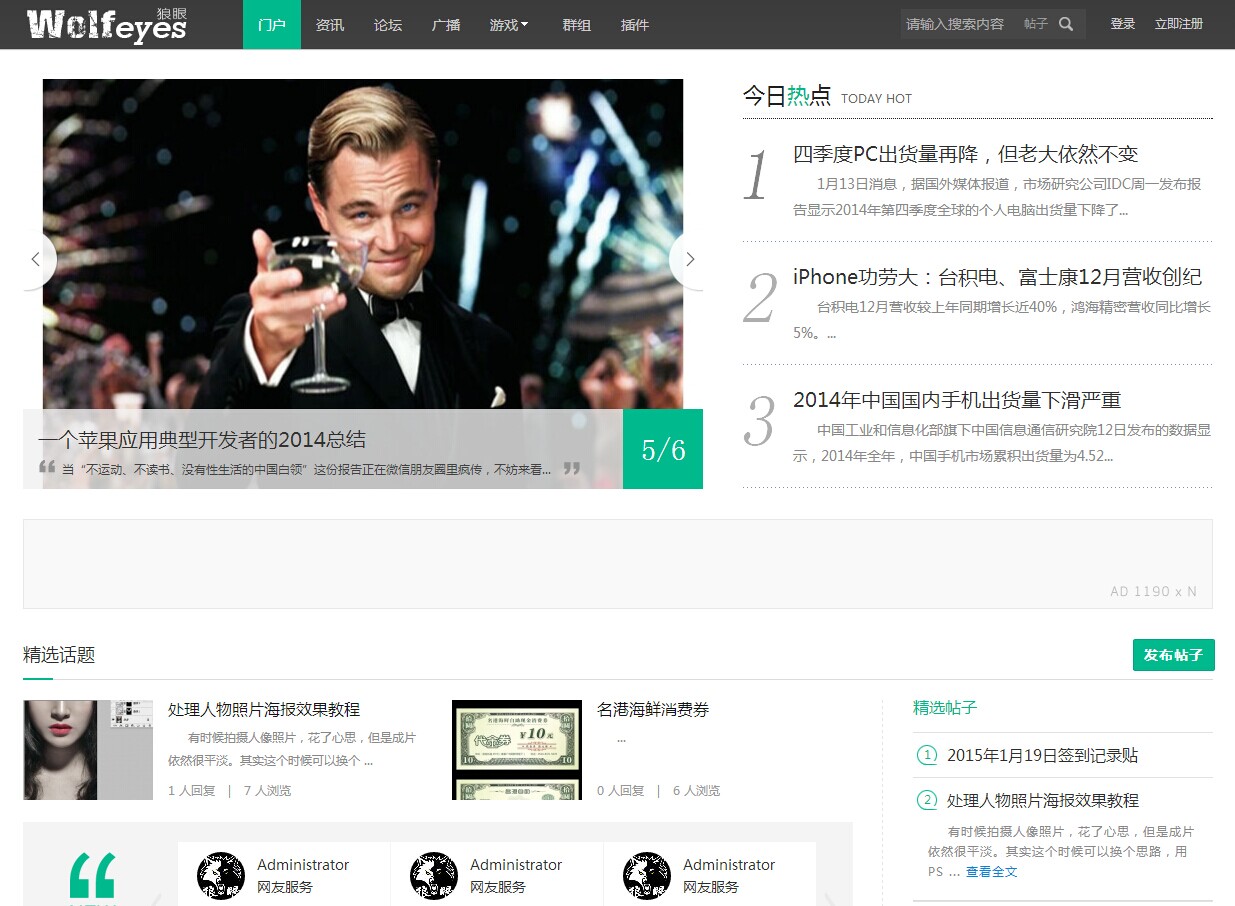Click the Wolfeyes site logo
This screenshot has height=906, width=1235.
click(x=107, y=24)
